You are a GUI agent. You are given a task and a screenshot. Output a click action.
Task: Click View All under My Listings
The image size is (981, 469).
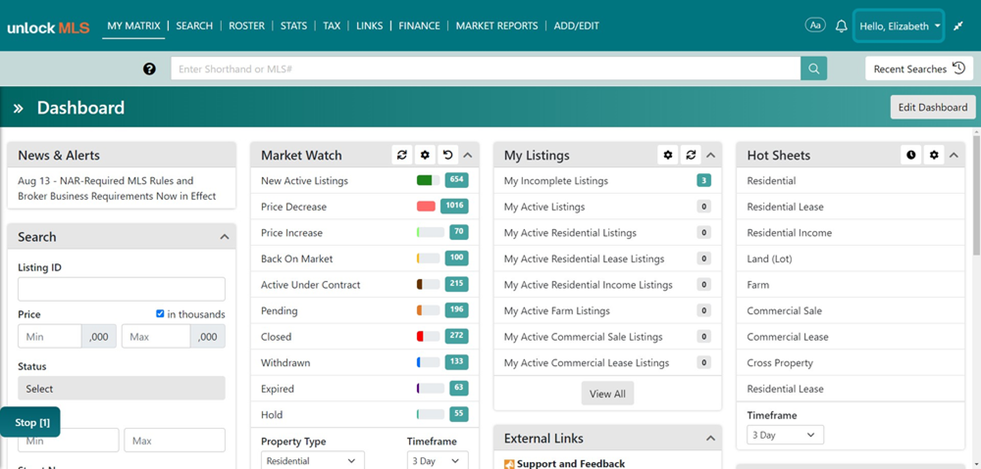(607, 393)
